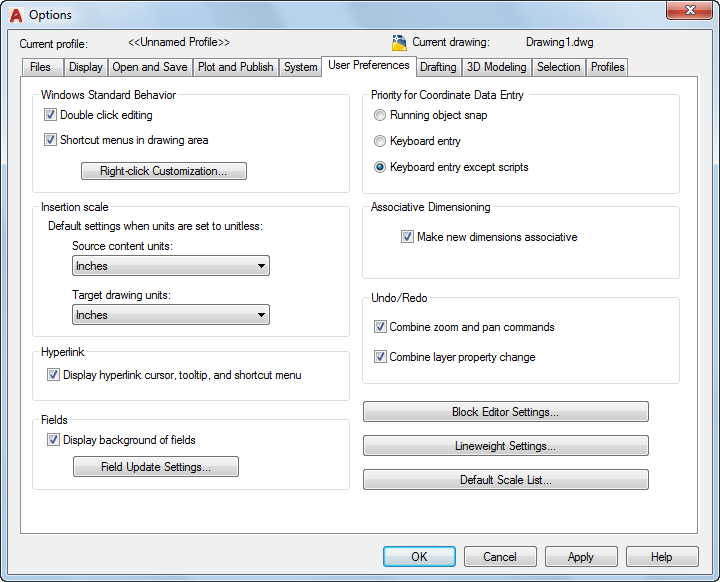
Task: Toggle Combine zoom and pan commands
Action: click(x=380, y=327)
